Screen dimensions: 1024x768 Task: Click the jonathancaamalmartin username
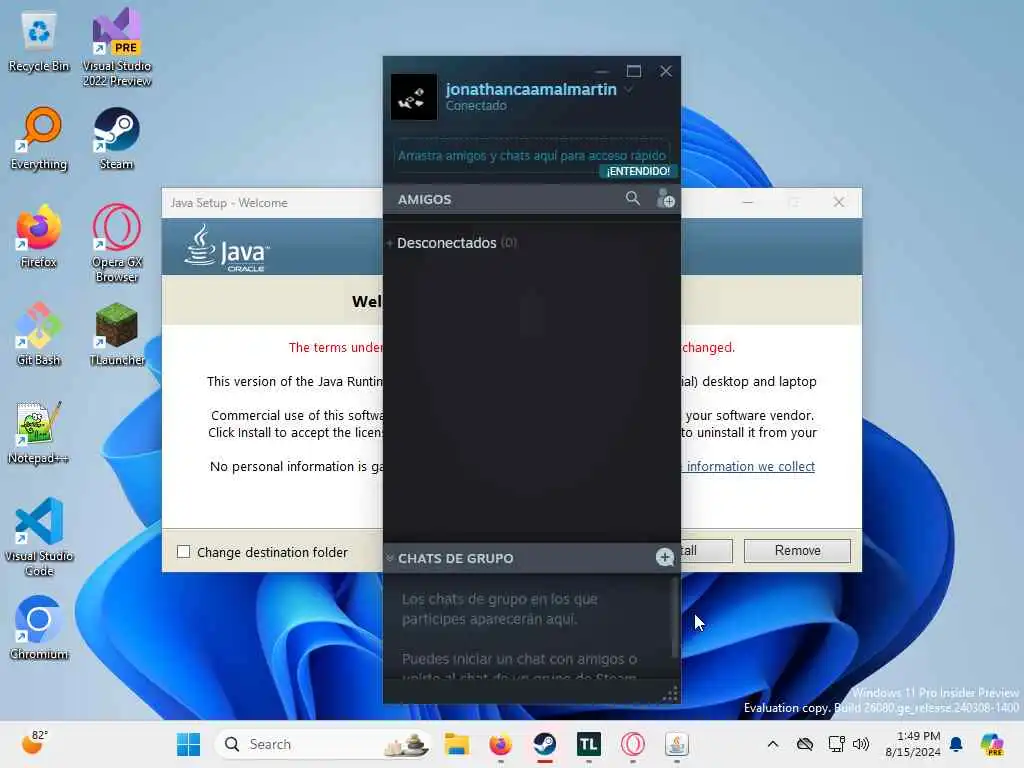pos(531,89)
